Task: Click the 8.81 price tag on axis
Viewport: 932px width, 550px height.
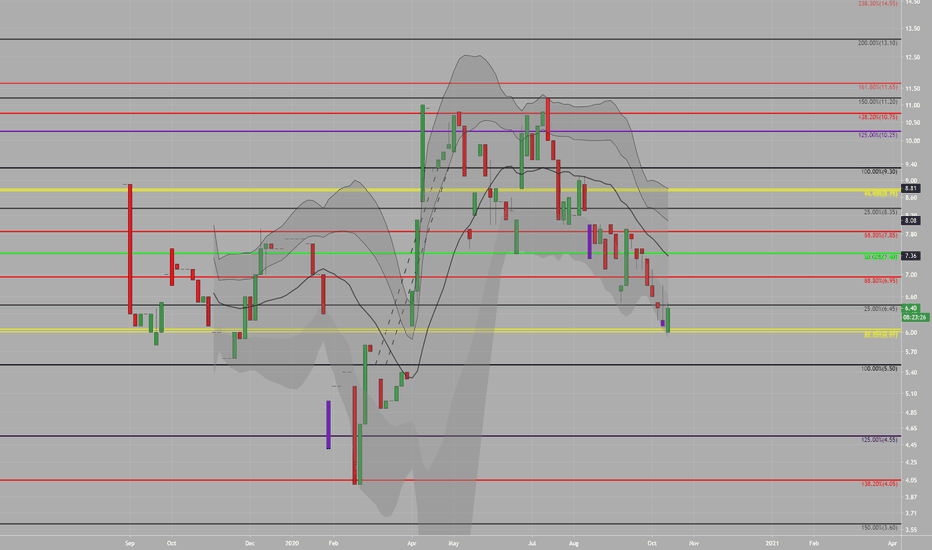Action: [911, 188]
